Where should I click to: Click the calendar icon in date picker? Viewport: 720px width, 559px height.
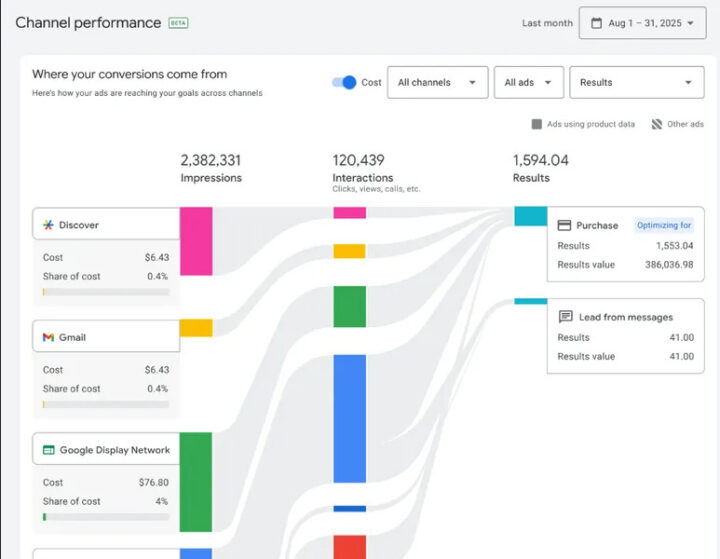coord(596,23)
